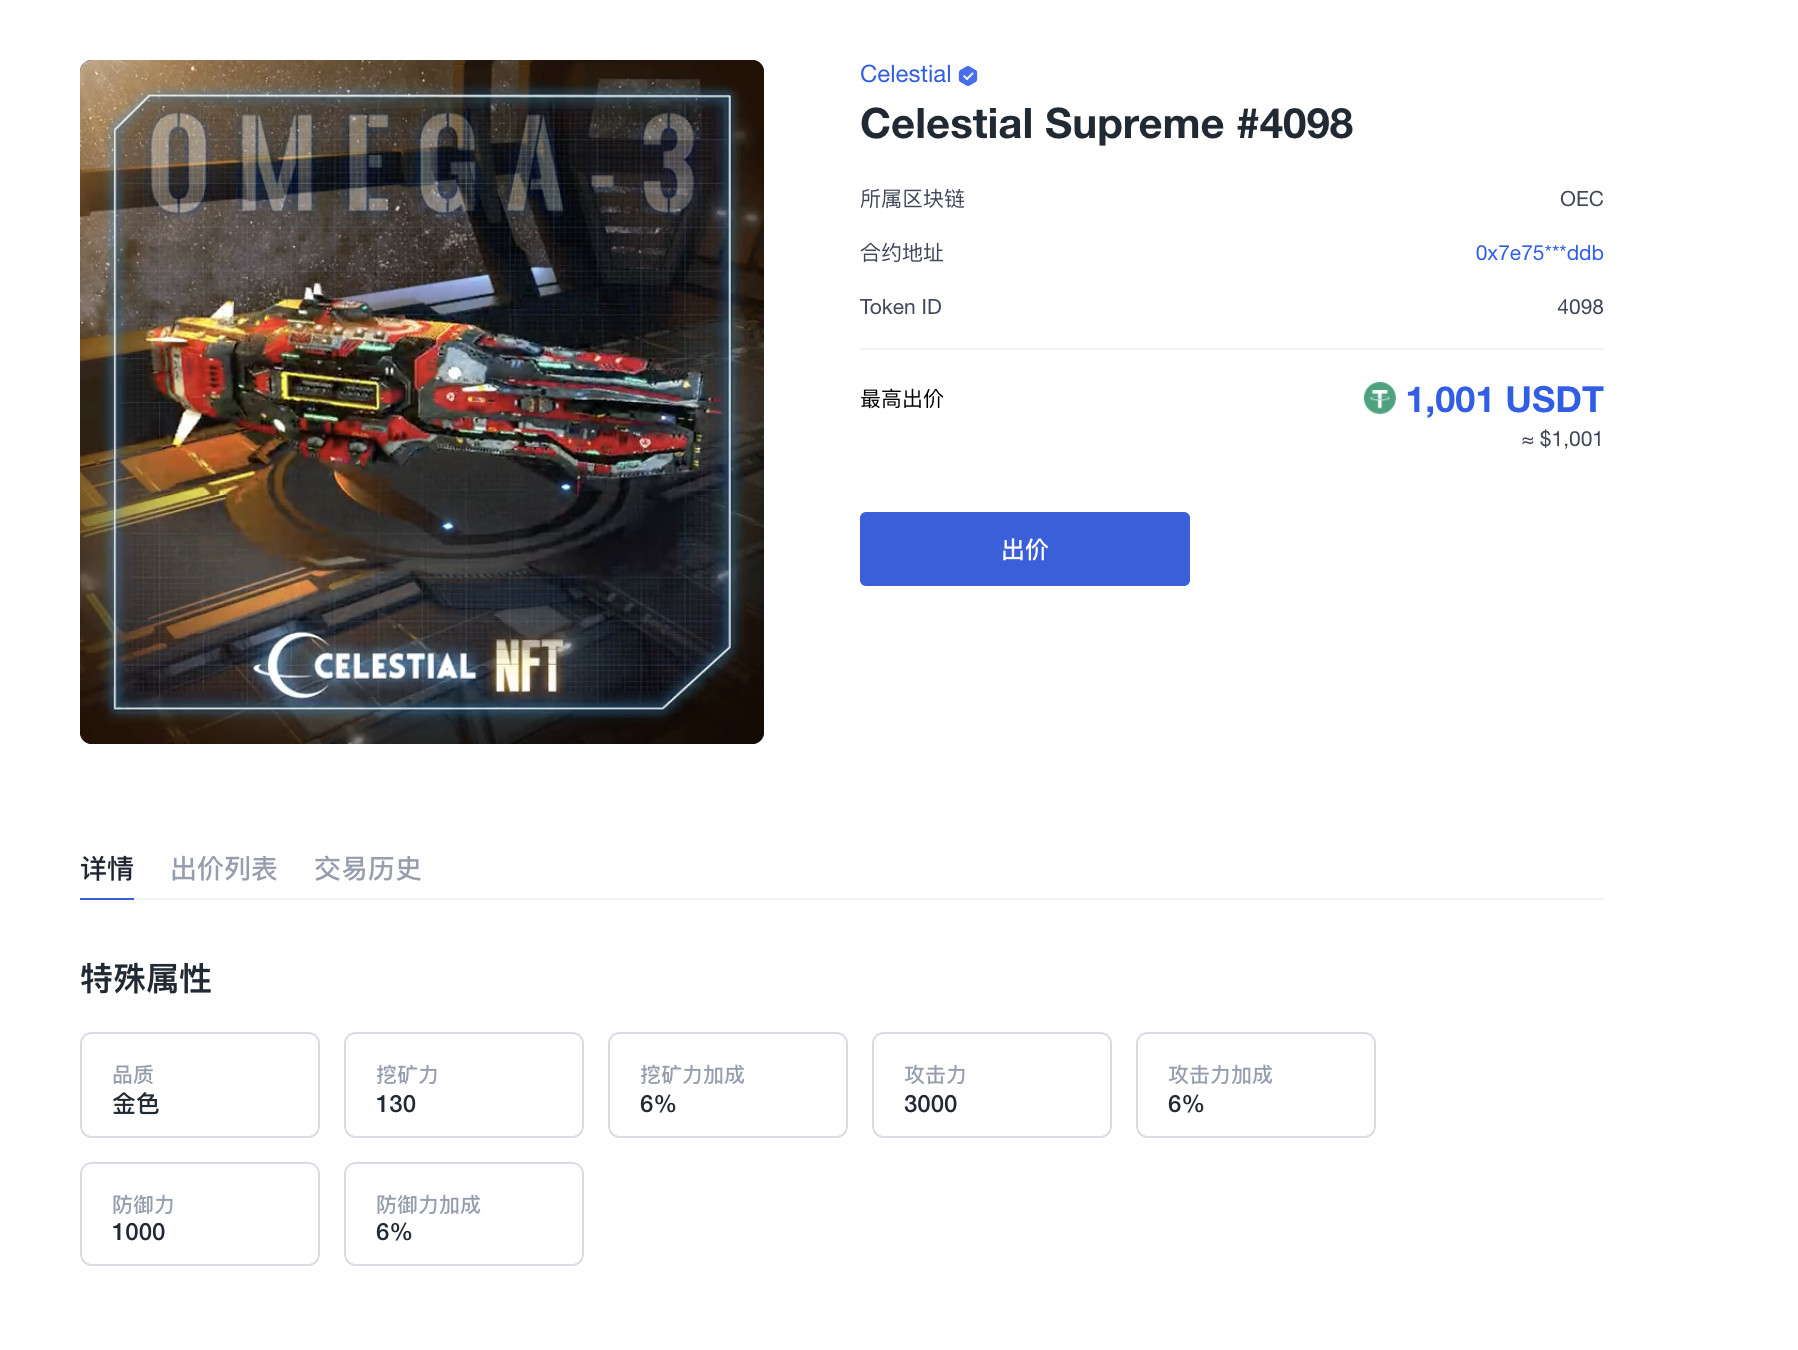Image resolution: width=1798 pixels, height=1350 pixels.
Task: Click the 品质 金色 attribute card
Action: pyautogui.click(x=200, y=1085)
